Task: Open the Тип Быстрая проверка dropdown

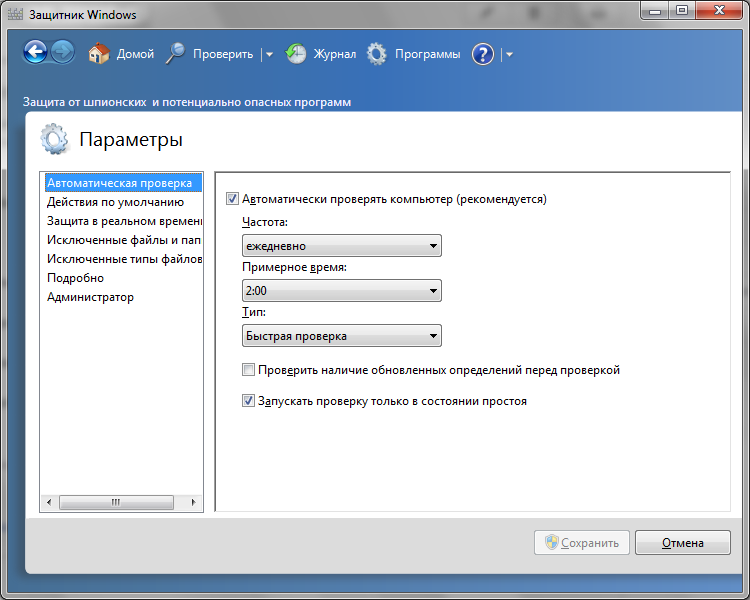Action: pos(342,335)
